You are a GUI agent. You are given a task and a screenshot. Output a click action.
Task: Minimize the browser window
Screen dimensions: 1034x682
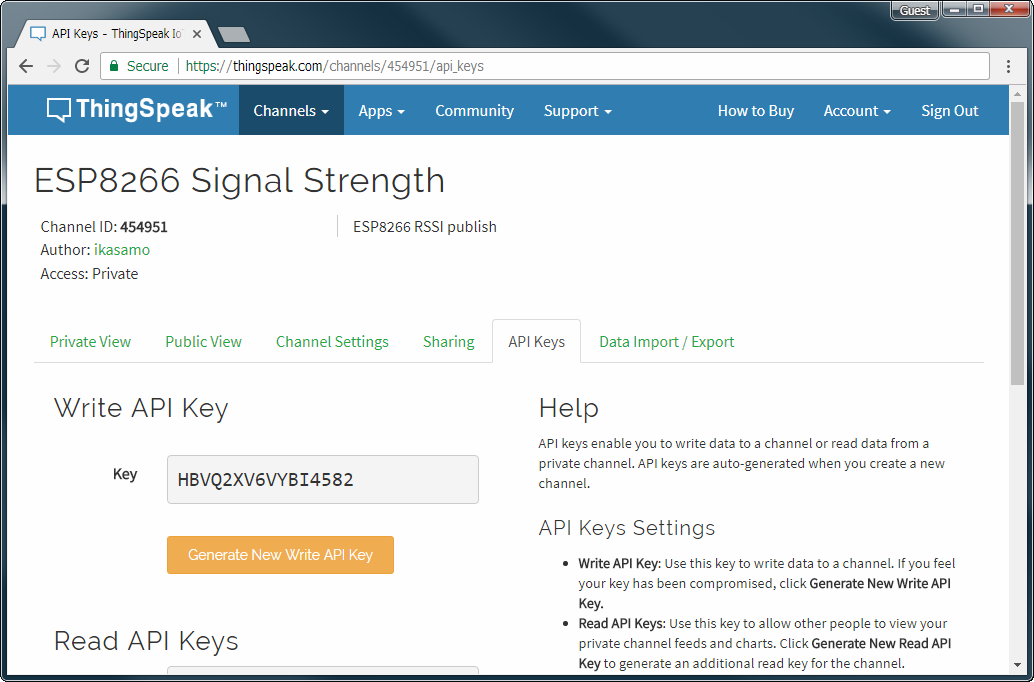[x=954, y=9]
